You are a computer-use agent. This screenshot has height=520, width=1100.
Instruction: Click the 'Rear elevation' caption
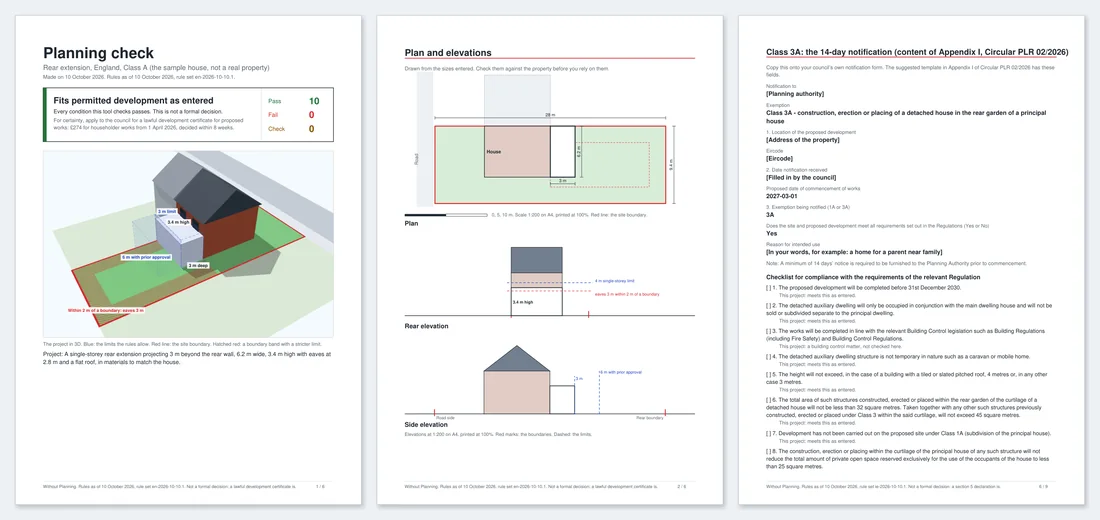(x=427, y=326)
